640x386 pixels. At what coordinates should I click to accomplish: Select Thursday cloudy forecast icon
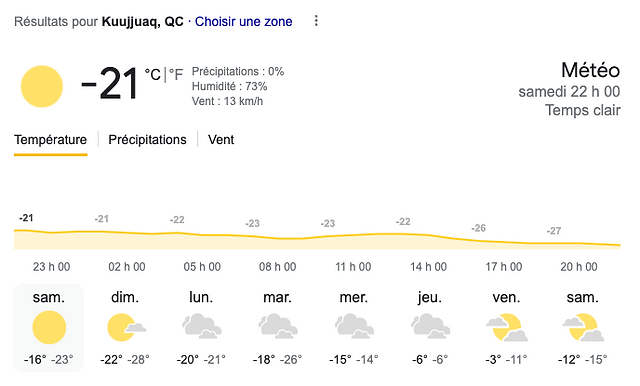430,326
